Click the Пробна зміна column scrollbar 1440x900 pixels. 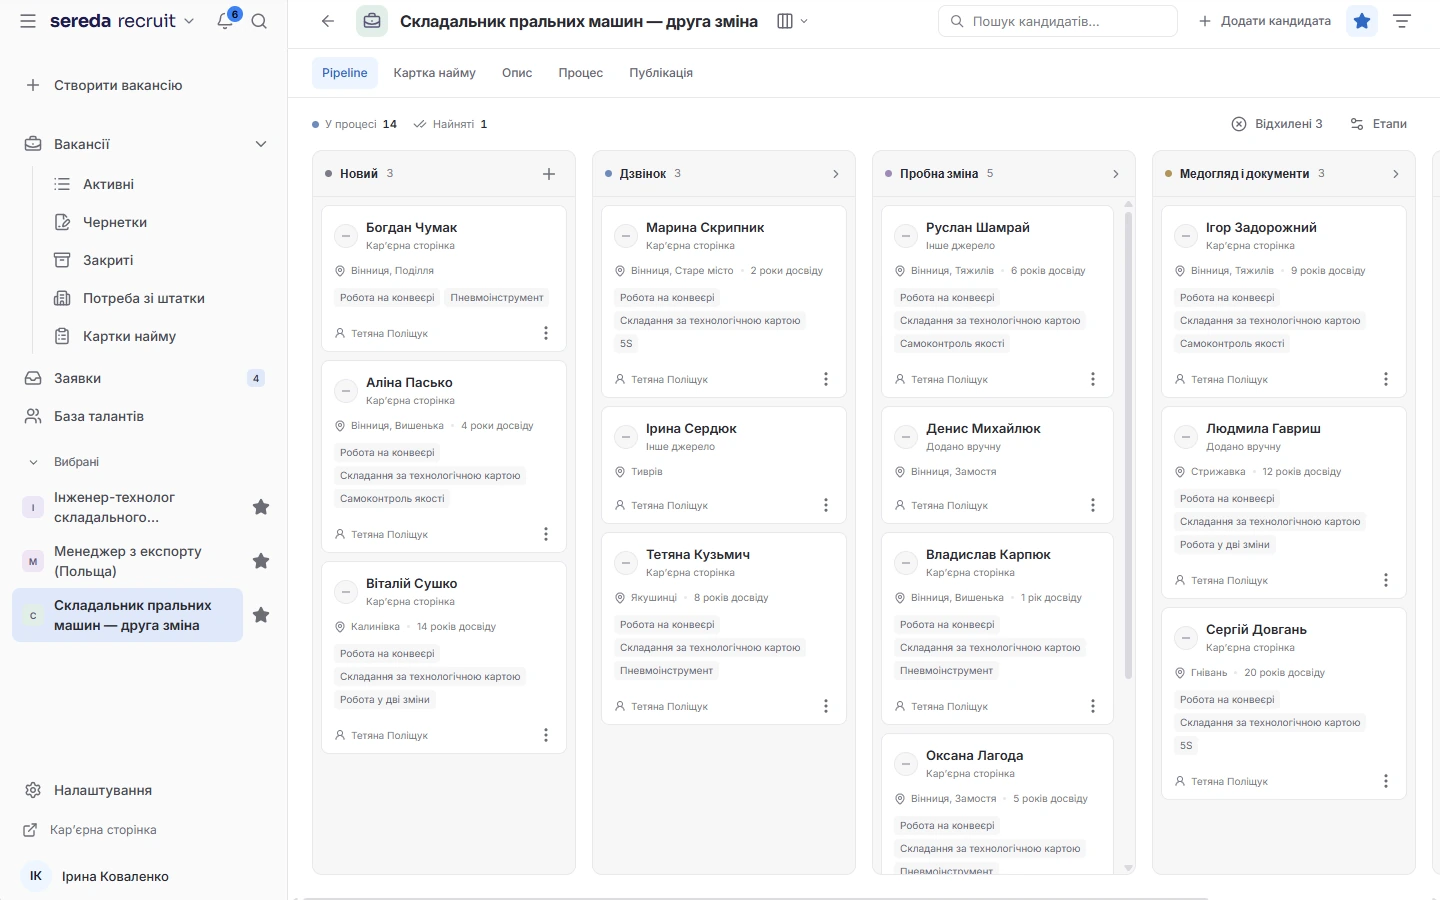coord(1129,444)
